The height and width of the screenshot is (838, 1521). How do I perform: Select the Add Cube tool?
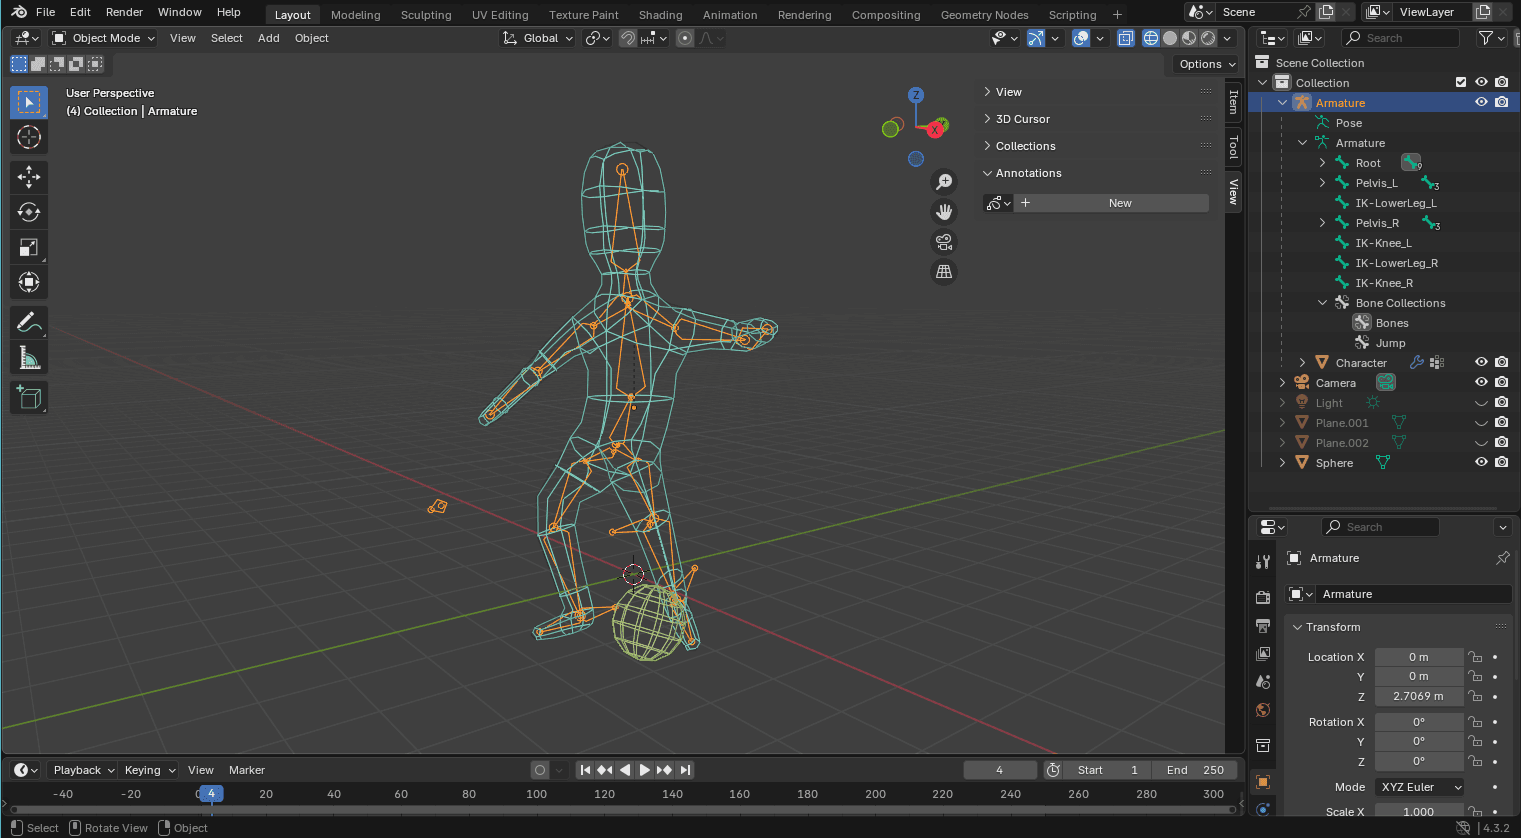[x=28, y=397]
